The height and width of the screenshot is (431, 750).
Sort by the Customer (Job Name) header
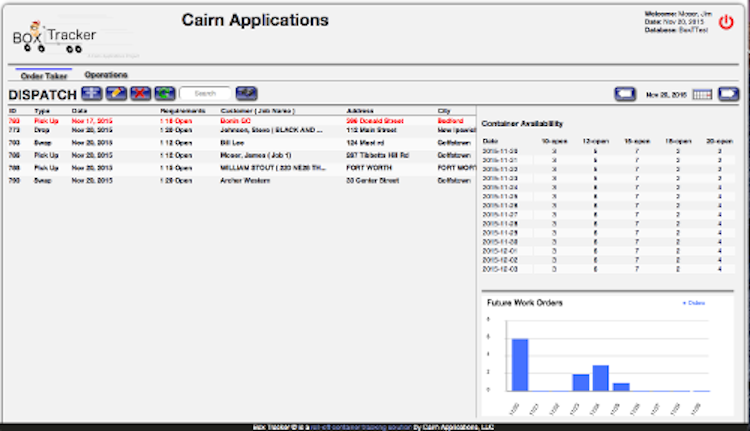(x=258, y=111)
